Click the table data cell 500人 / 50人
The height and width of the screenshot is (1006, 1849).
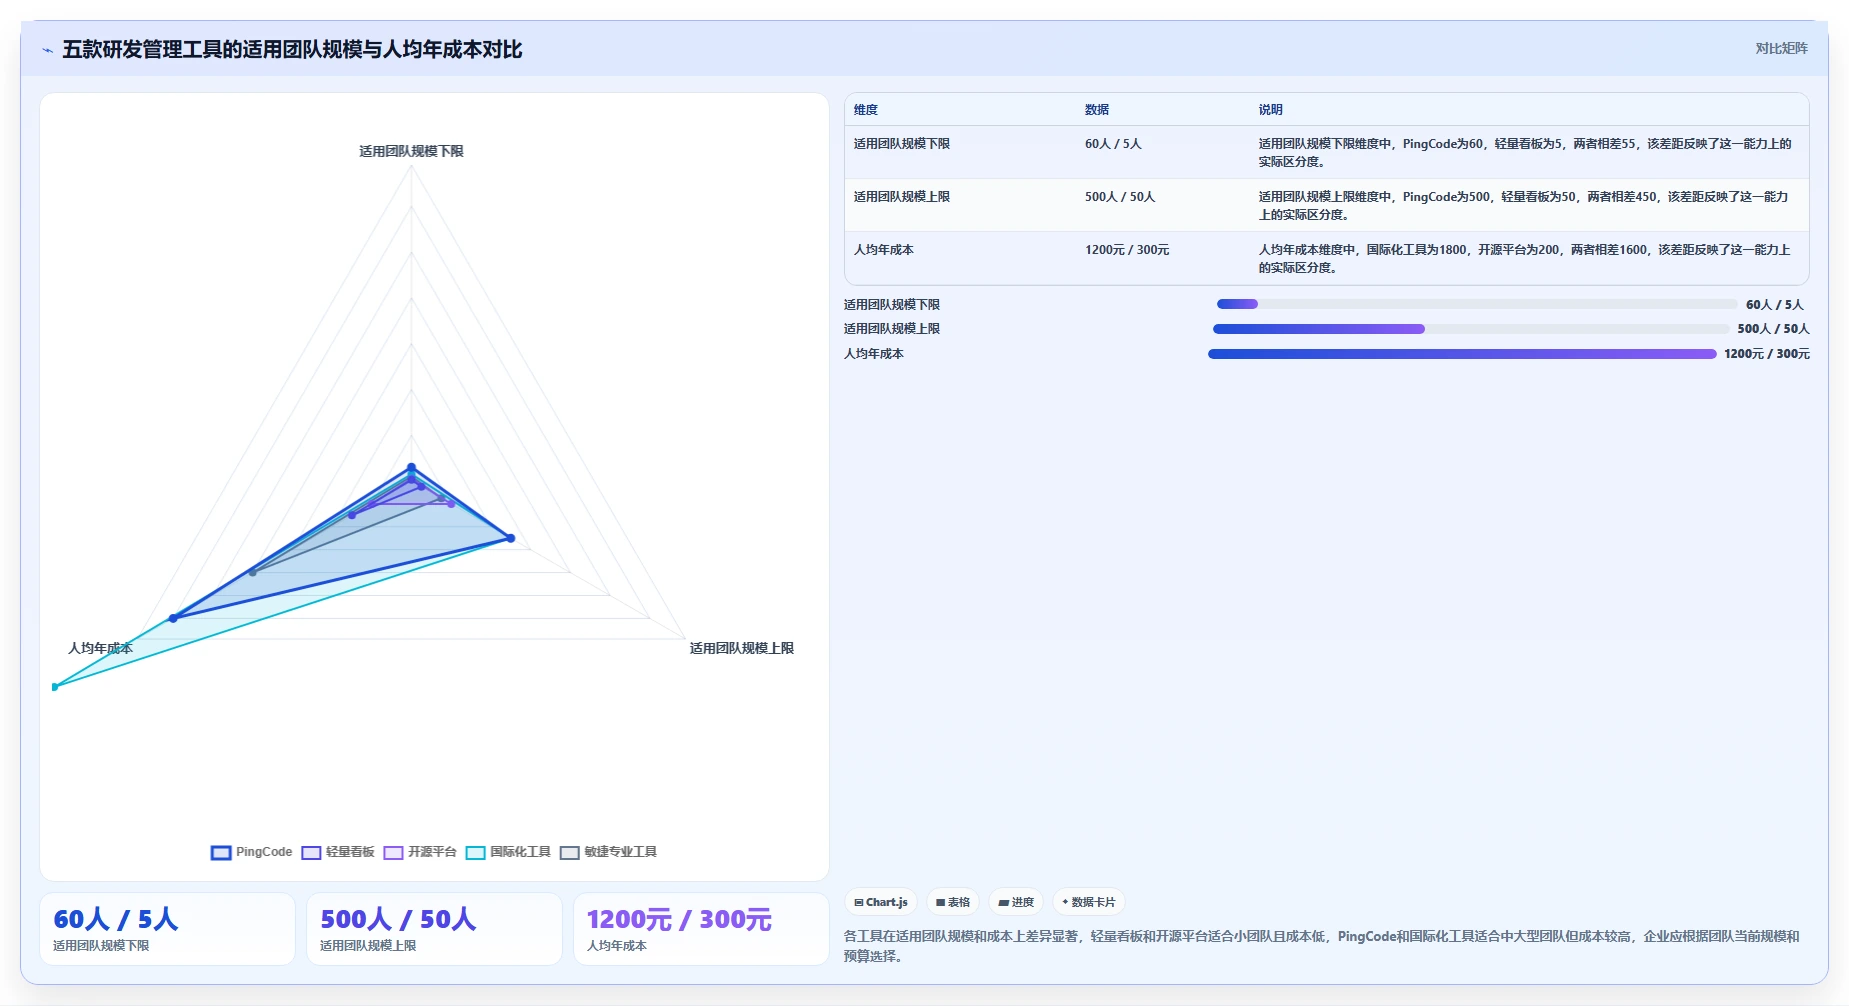(1120, 197)
